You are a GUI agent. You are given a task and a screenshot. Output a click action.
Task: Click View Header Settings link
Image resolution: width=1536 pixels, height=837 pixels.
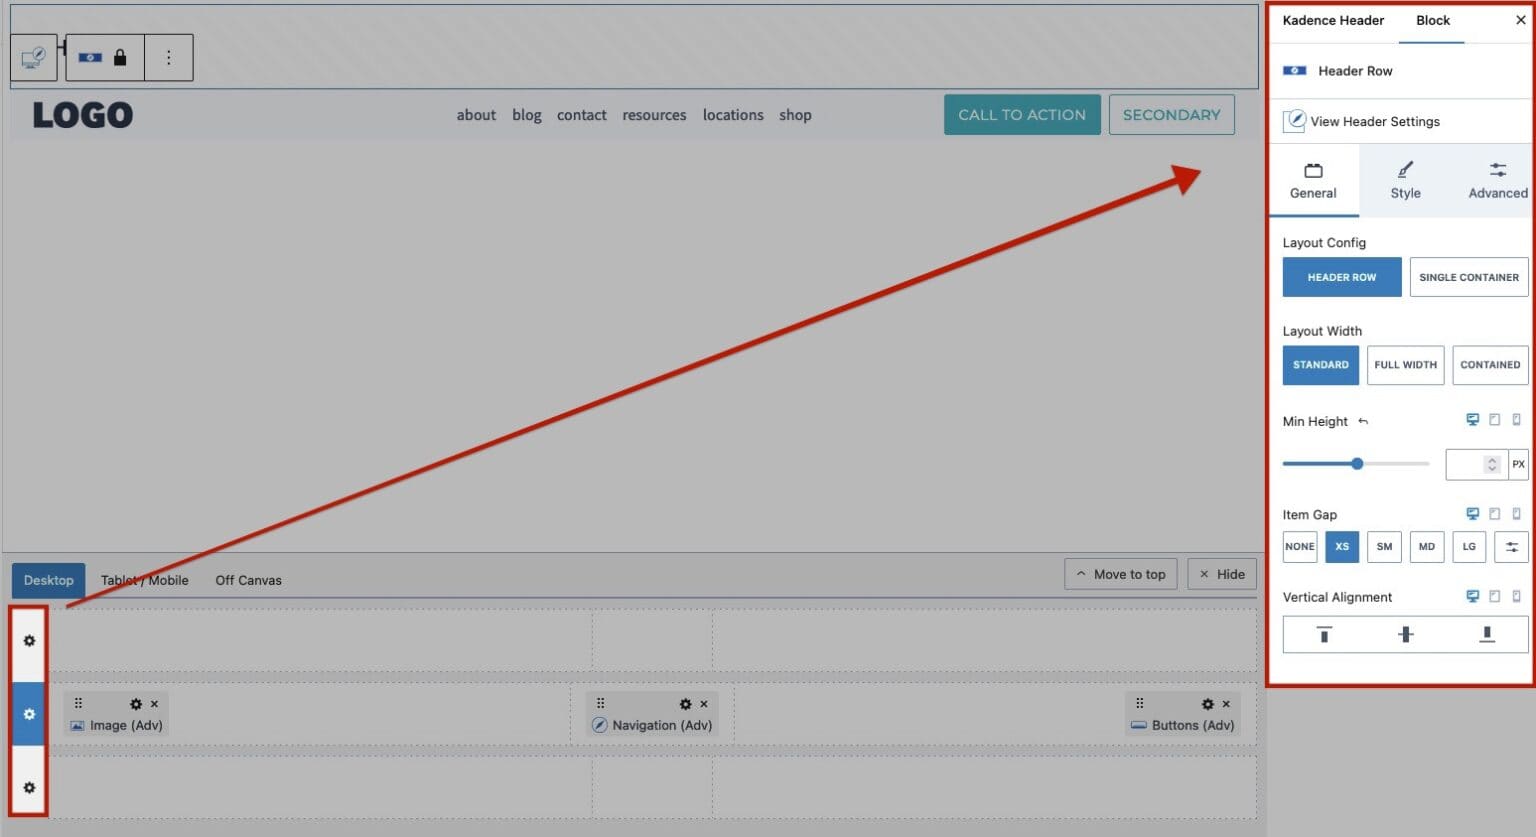(1374, 122)
